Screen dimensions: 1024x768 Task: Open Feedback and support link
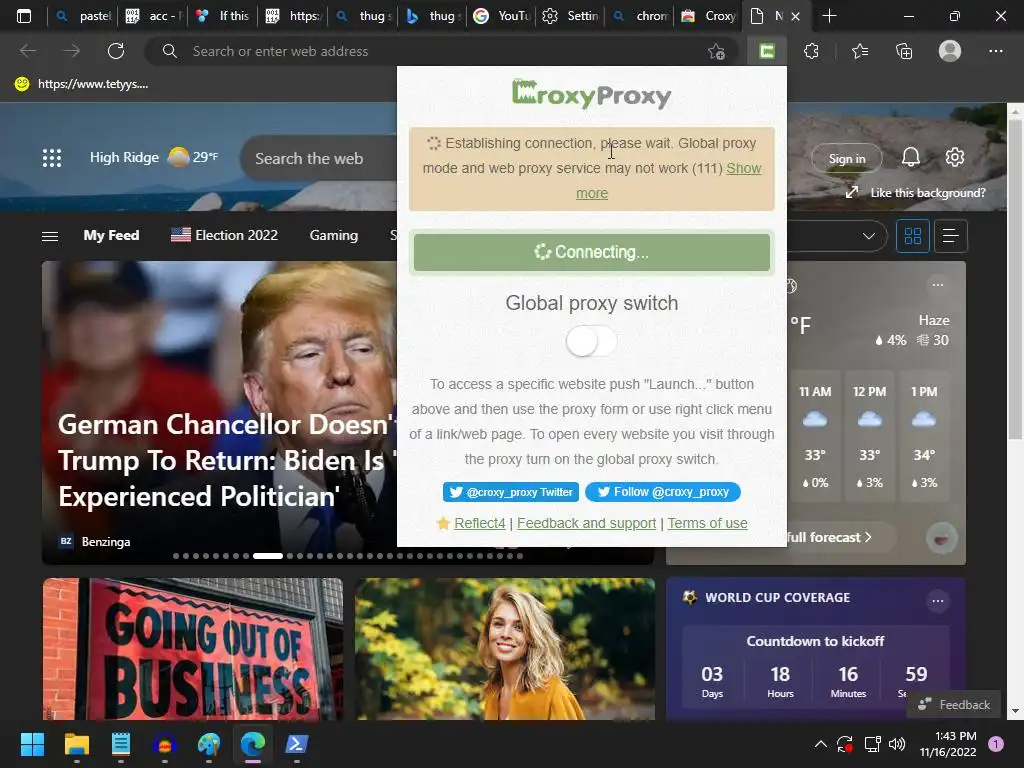(586, 523)
